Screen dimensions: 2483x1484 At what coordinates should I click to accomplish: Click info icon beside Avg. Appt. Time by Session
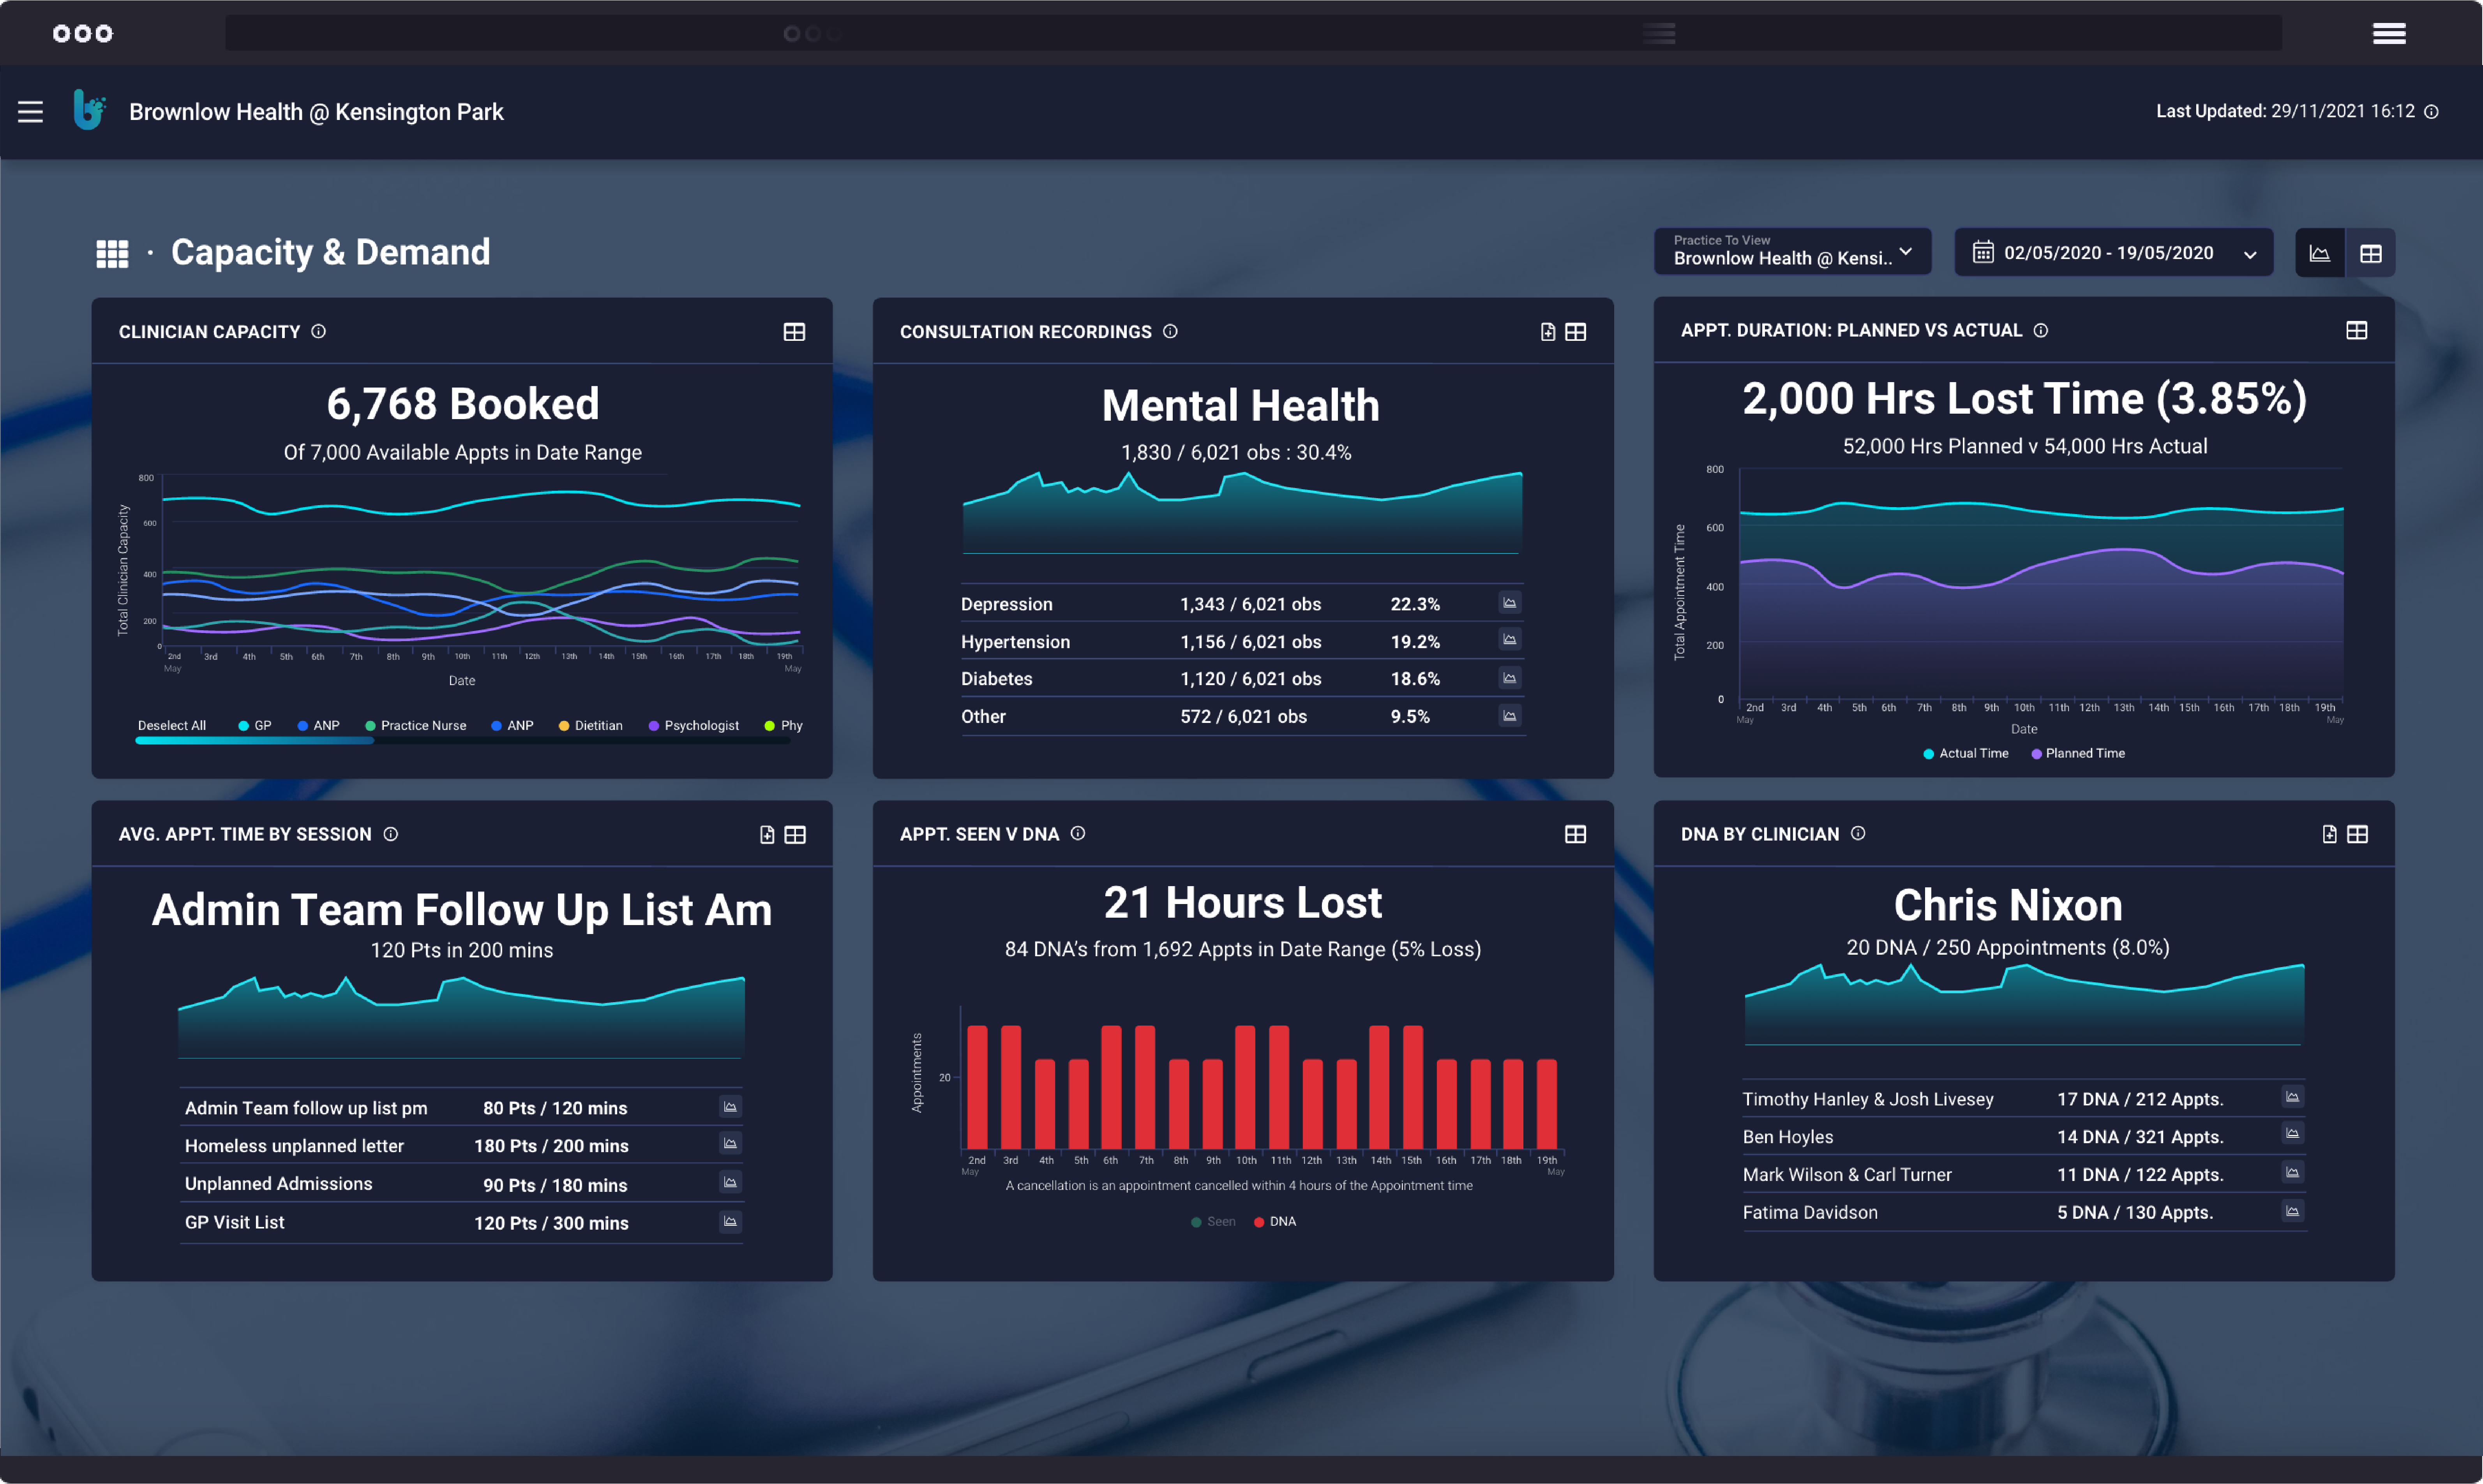391,834
